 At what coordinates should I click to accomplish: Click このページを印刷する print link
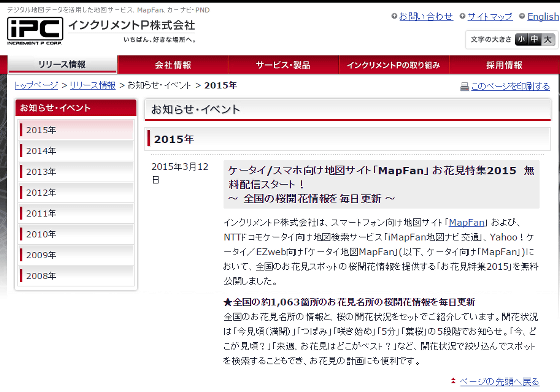(510, 86)
